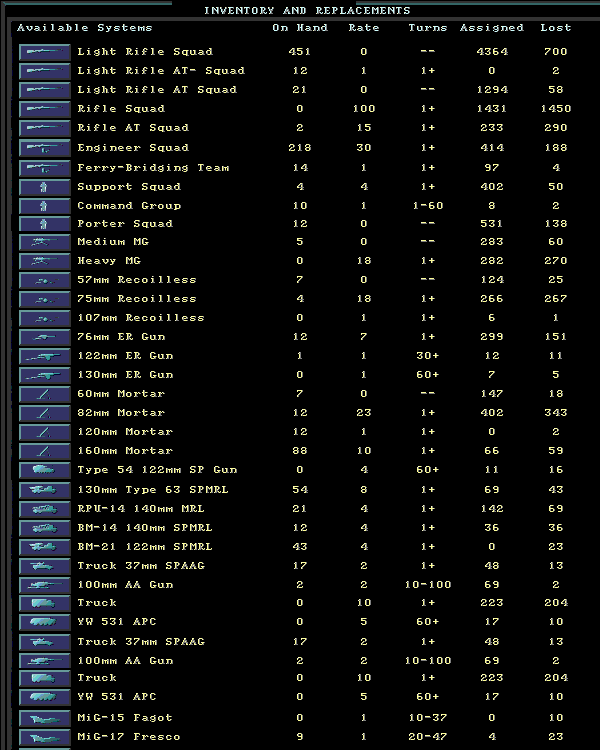Click the Inventory and Replacements title
600x750 pixels.
point(307,11)
